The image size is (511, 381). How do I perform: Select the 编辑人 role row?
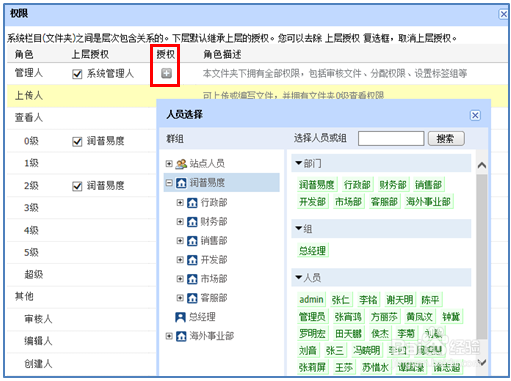[x=82, y=341]
